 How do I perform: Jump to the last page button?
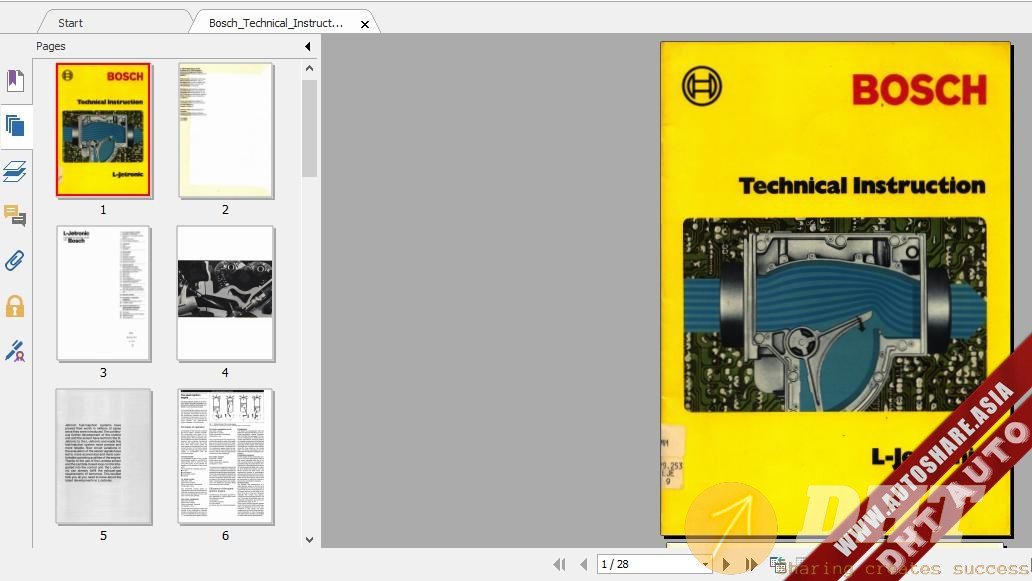click(751, 564)
